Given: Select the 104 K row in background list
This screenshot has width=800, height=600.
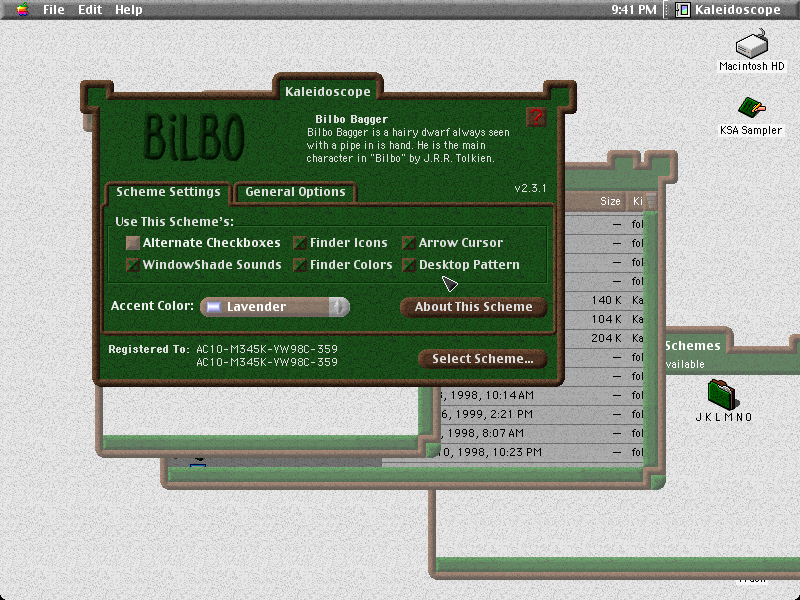Looking at the screenshot, I should [x=605, y=319].
